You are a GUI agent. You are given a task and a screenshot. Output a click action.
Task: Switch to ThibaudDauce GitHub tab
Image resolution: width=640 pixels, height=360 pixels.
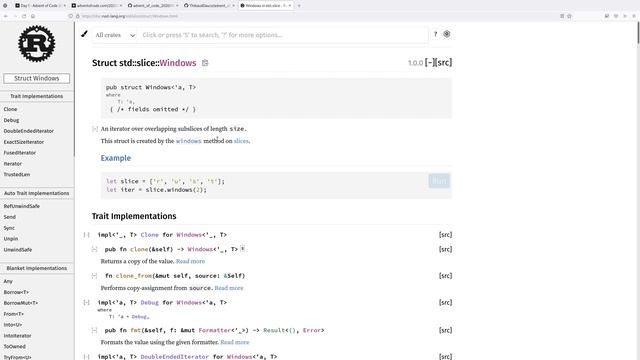(x=209, y=6)
